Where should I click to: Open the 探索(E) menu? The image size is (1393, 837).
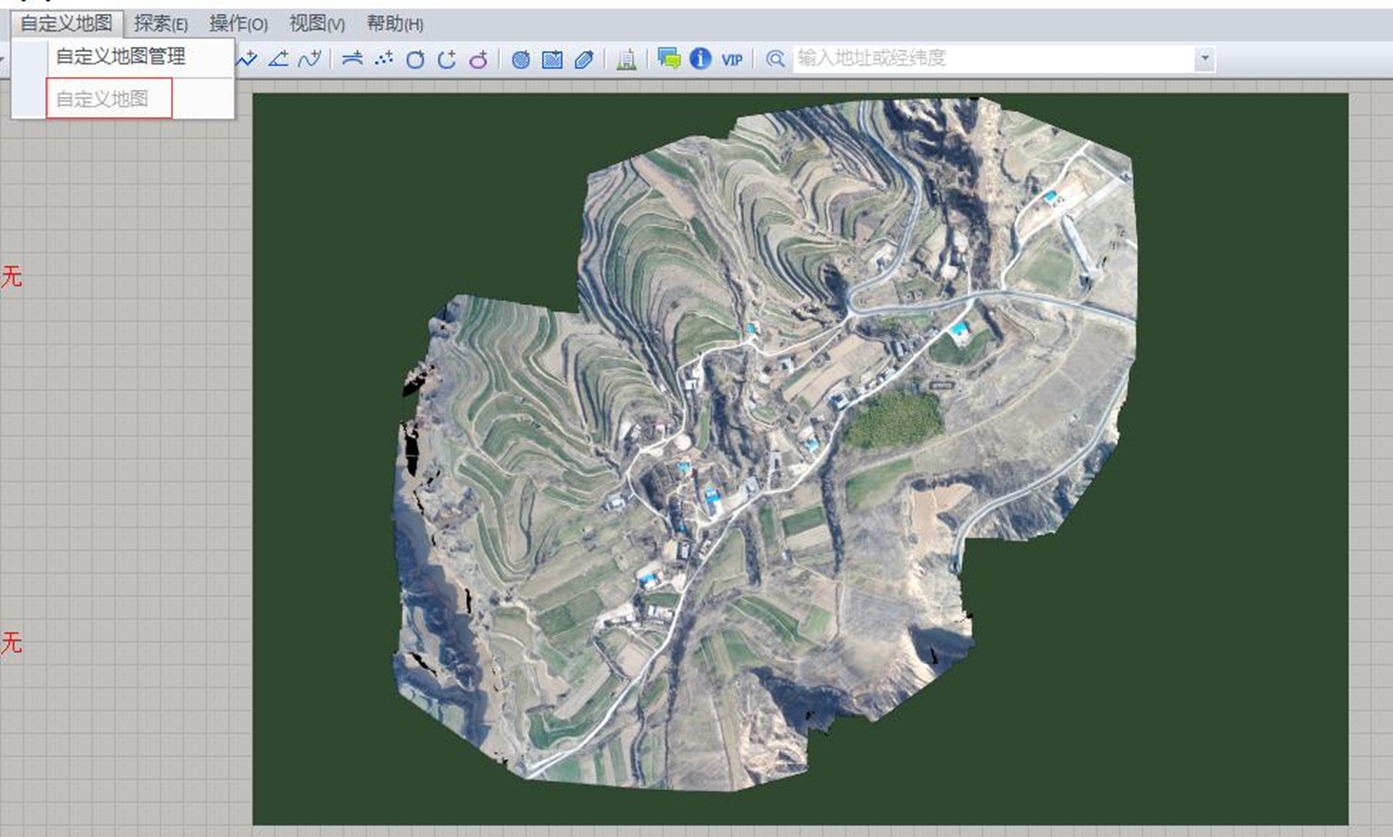click(161, 24)
